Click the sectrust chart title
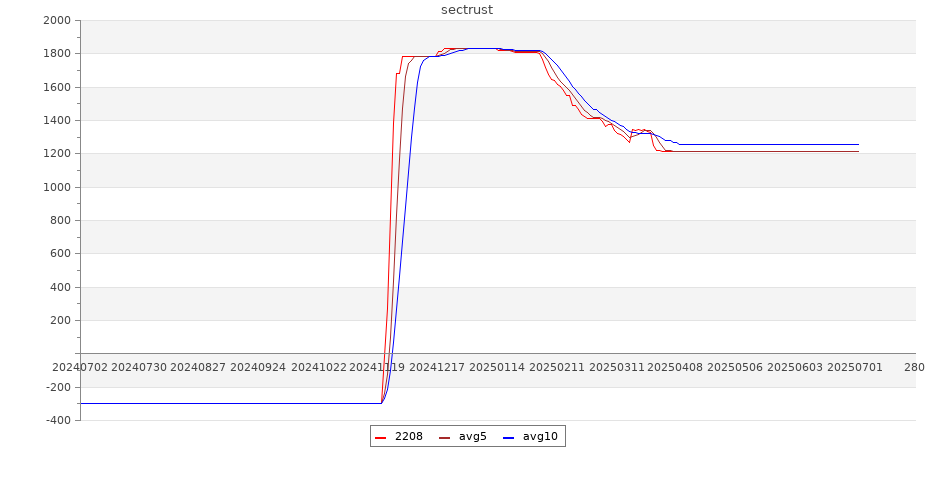935x500 pixels. (467, 10)
